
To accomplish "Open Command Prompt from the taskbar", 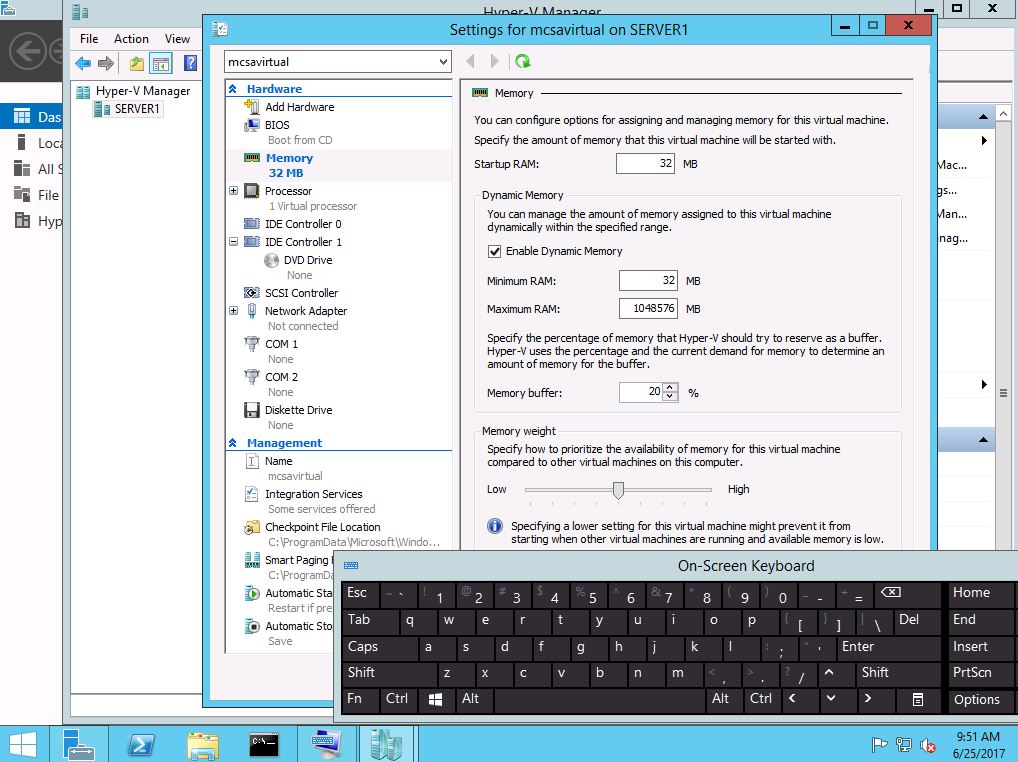I will (x=264, y=744).
